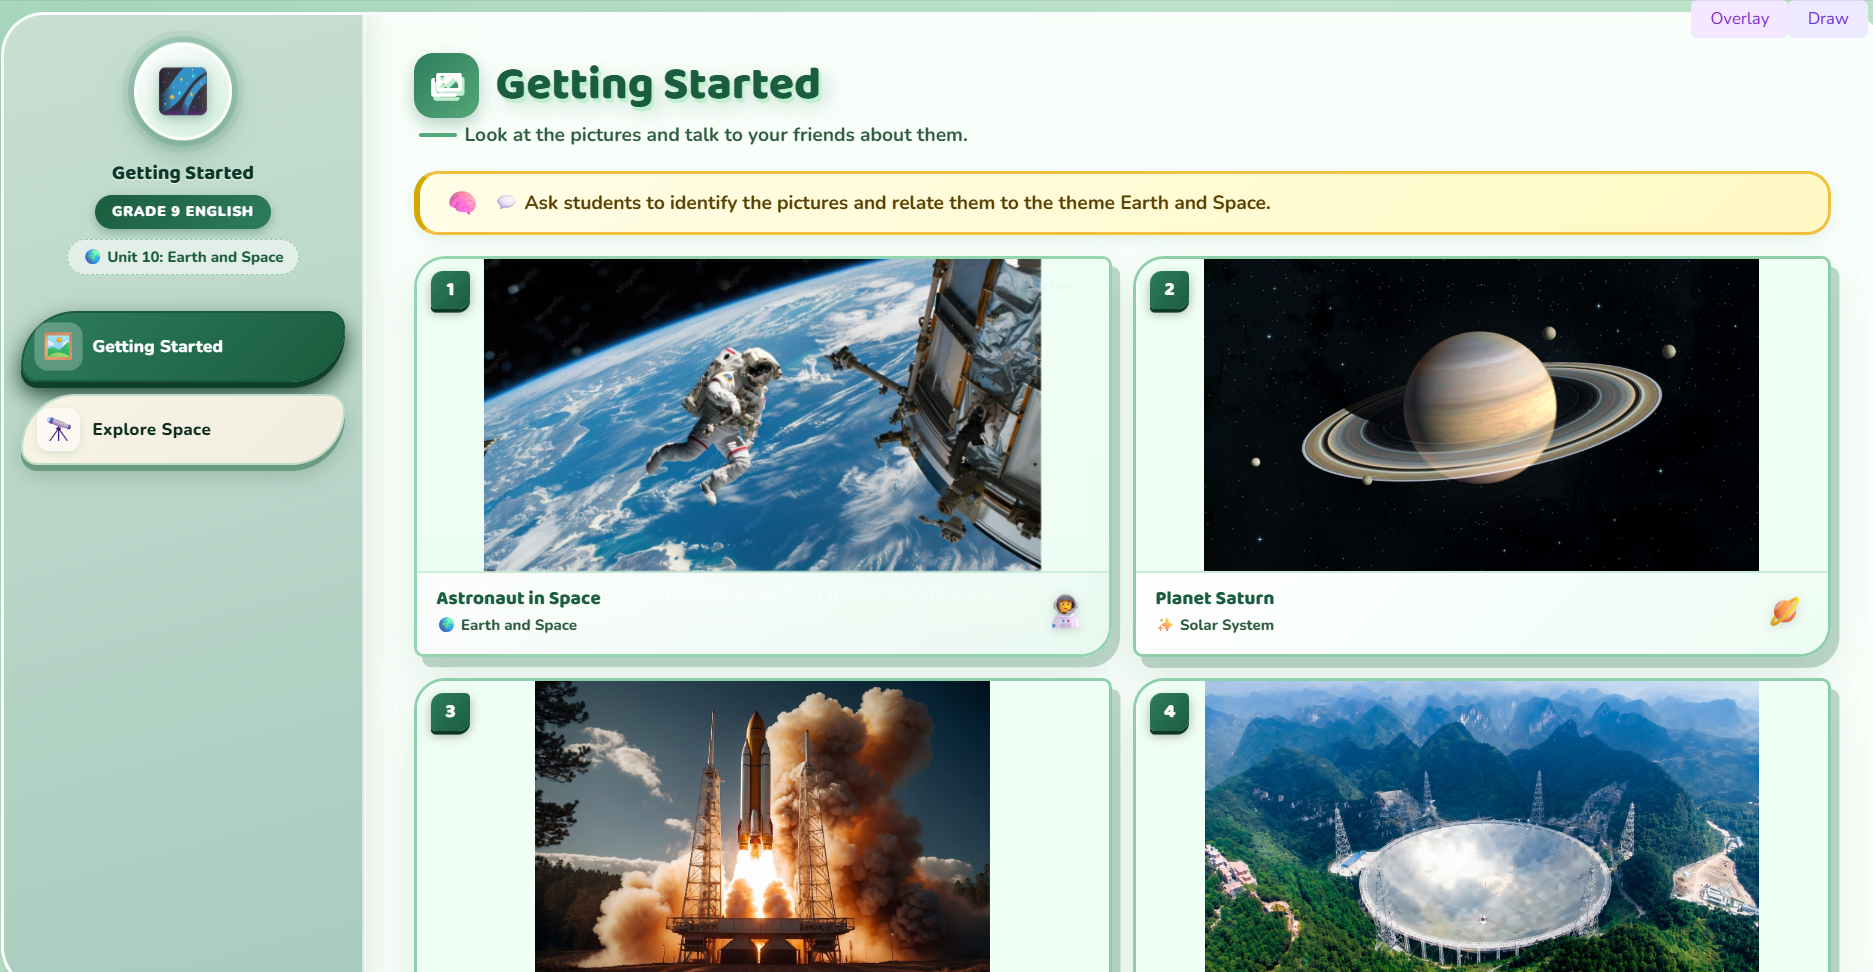Click the speech bubble icon in teacher note
The width and height of the screenshot is (1873, 972).
click(x=506, y=202)
